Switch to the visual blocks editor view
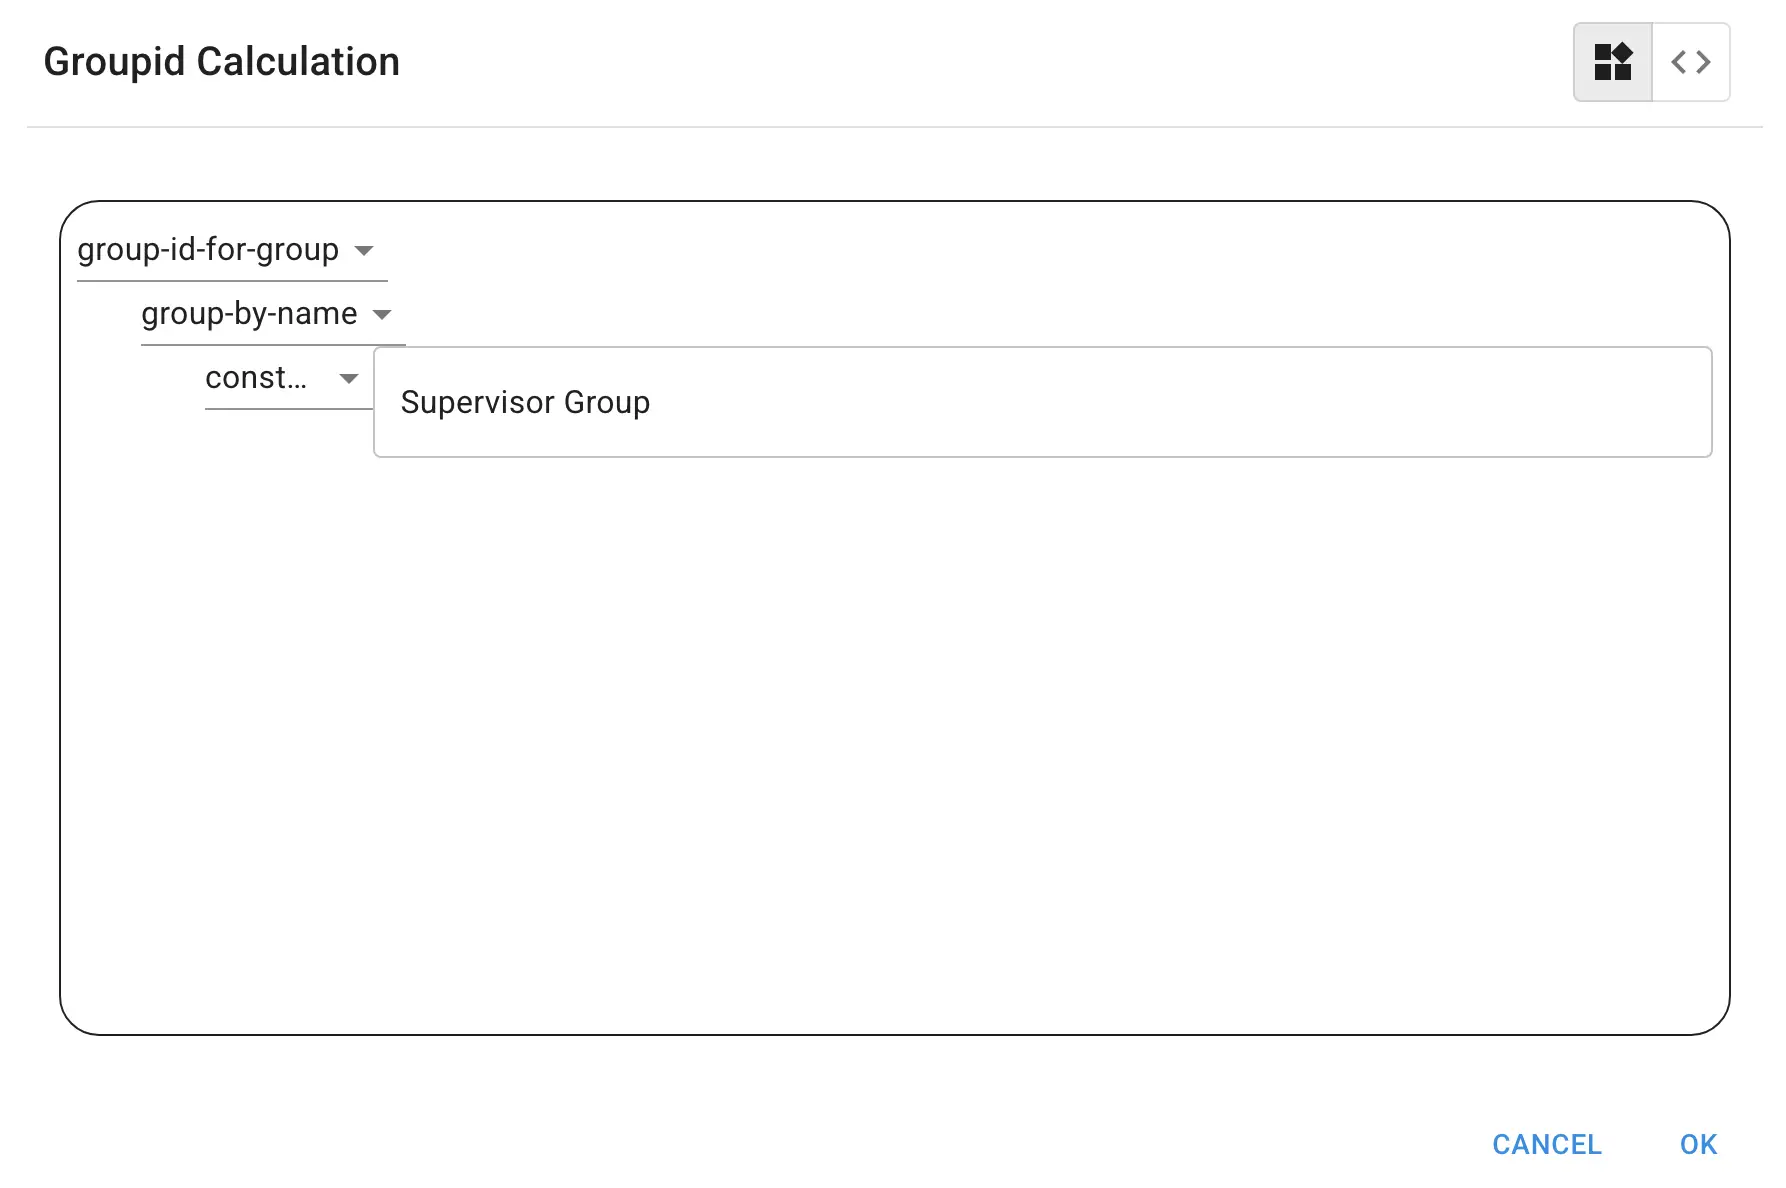Viewport: 1786px width, 1188px height. point(1612,62)
